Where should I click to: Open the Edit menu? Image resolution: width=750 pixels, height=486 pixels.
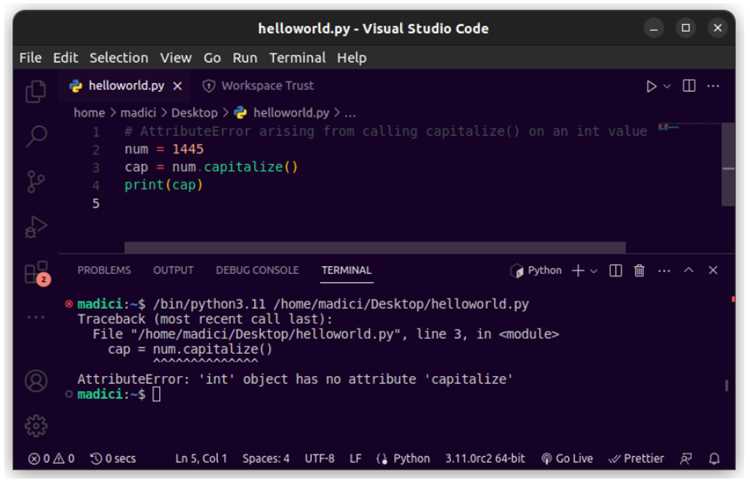click(66, 58)
